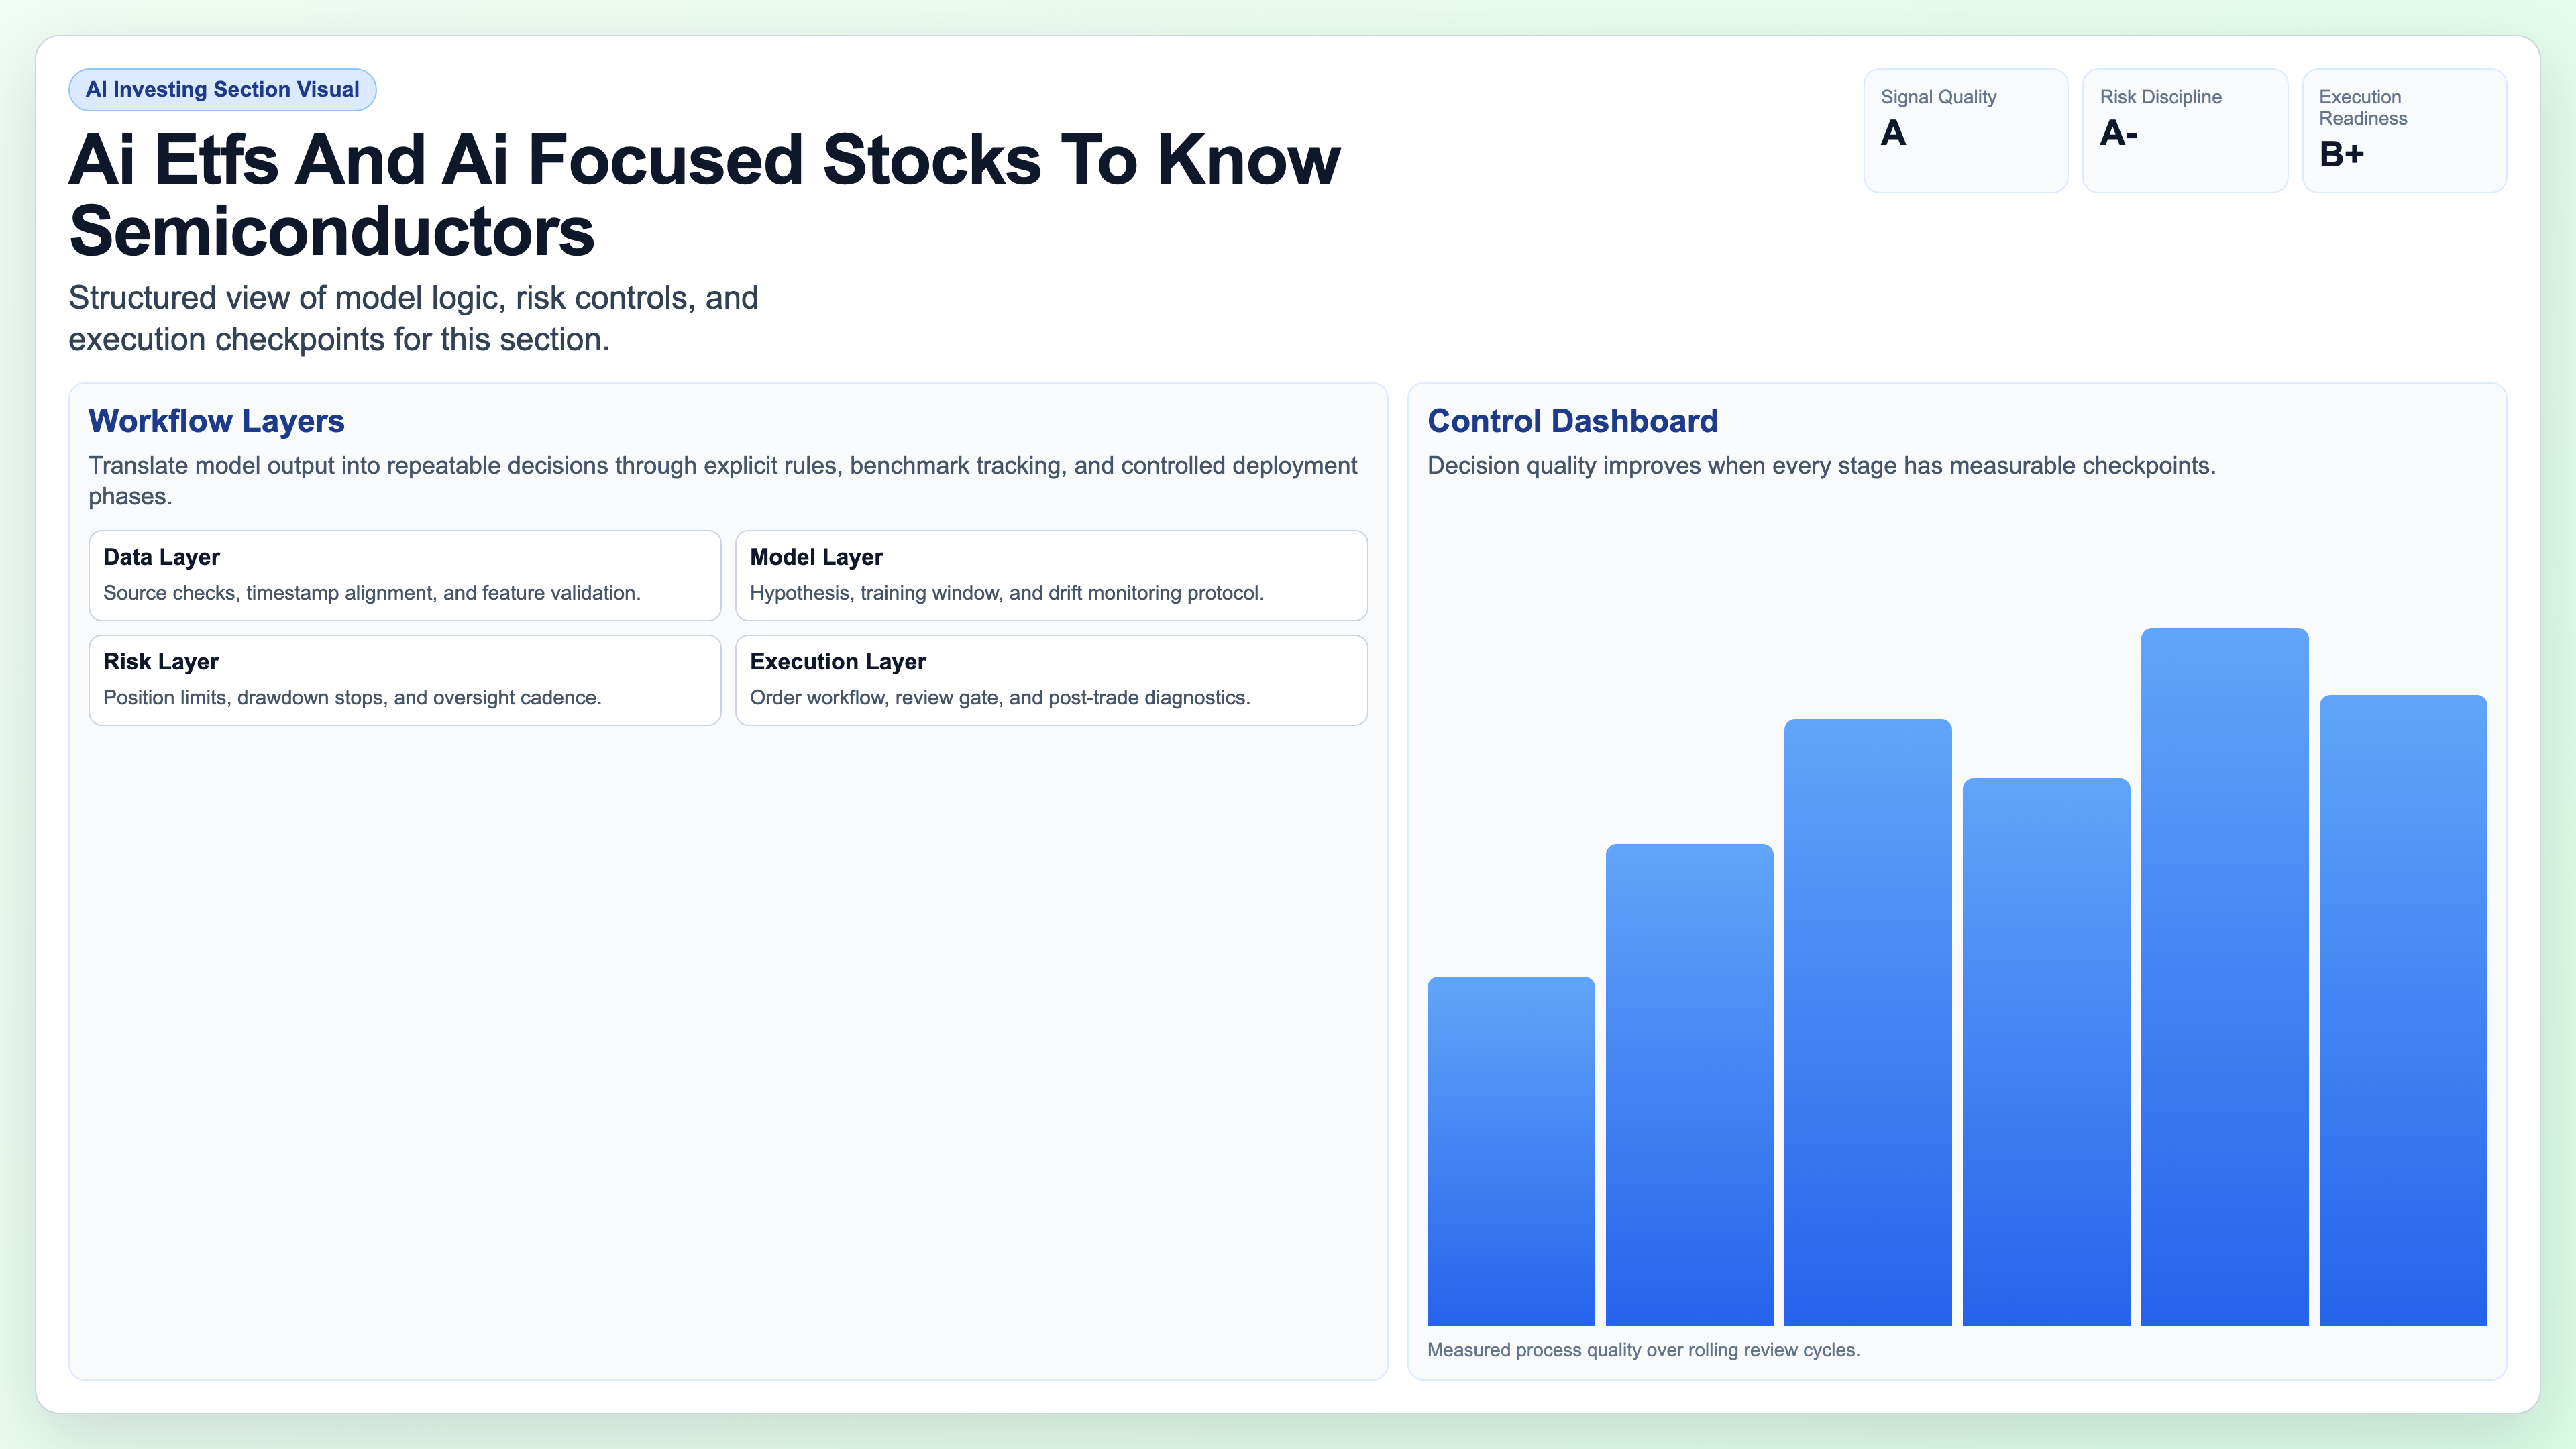This screenshot has height=1449, width=2576.
Task: Click the Workflow Layers description paragraph
Action: tap(722, 480)
